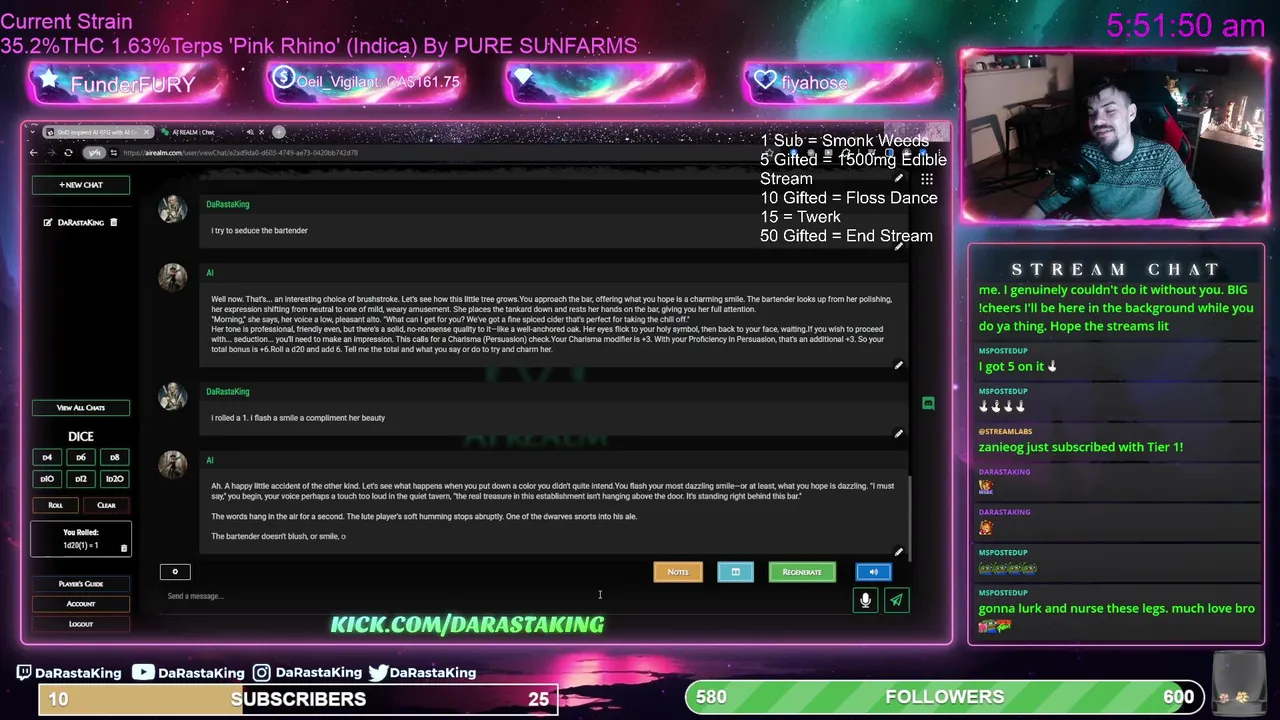
Task: Select the d8 die
Action: click(x=114, y=458)
